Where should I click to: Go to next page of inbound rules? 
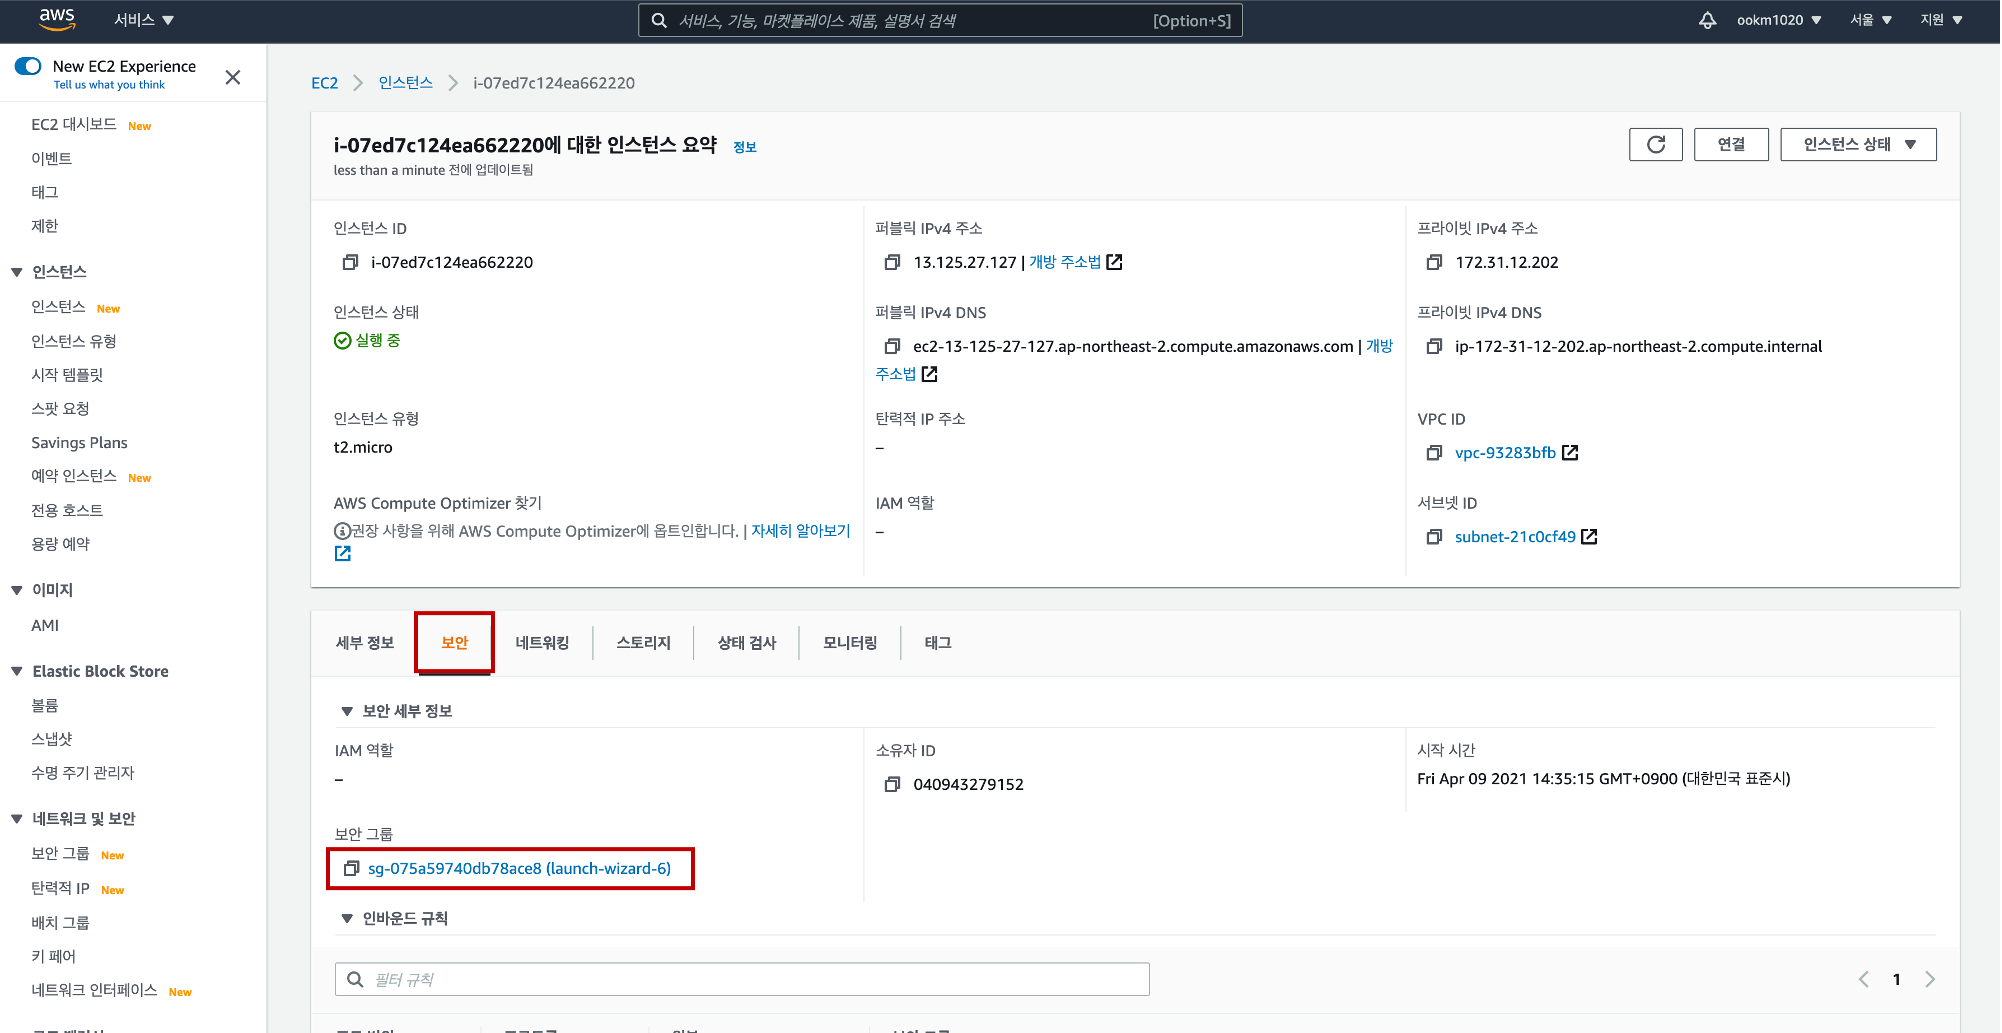pos(1930,979)
